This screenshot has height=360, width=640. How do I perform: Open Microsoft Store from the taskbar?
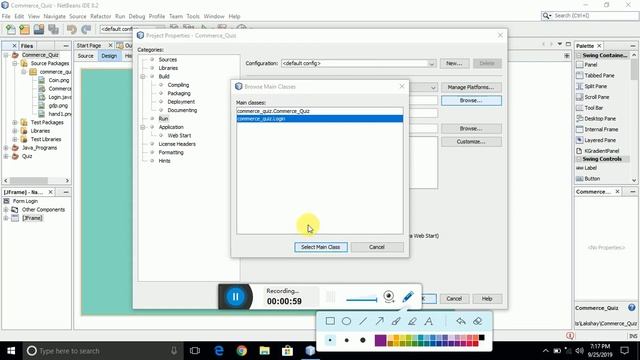click(x=287, y=351)
